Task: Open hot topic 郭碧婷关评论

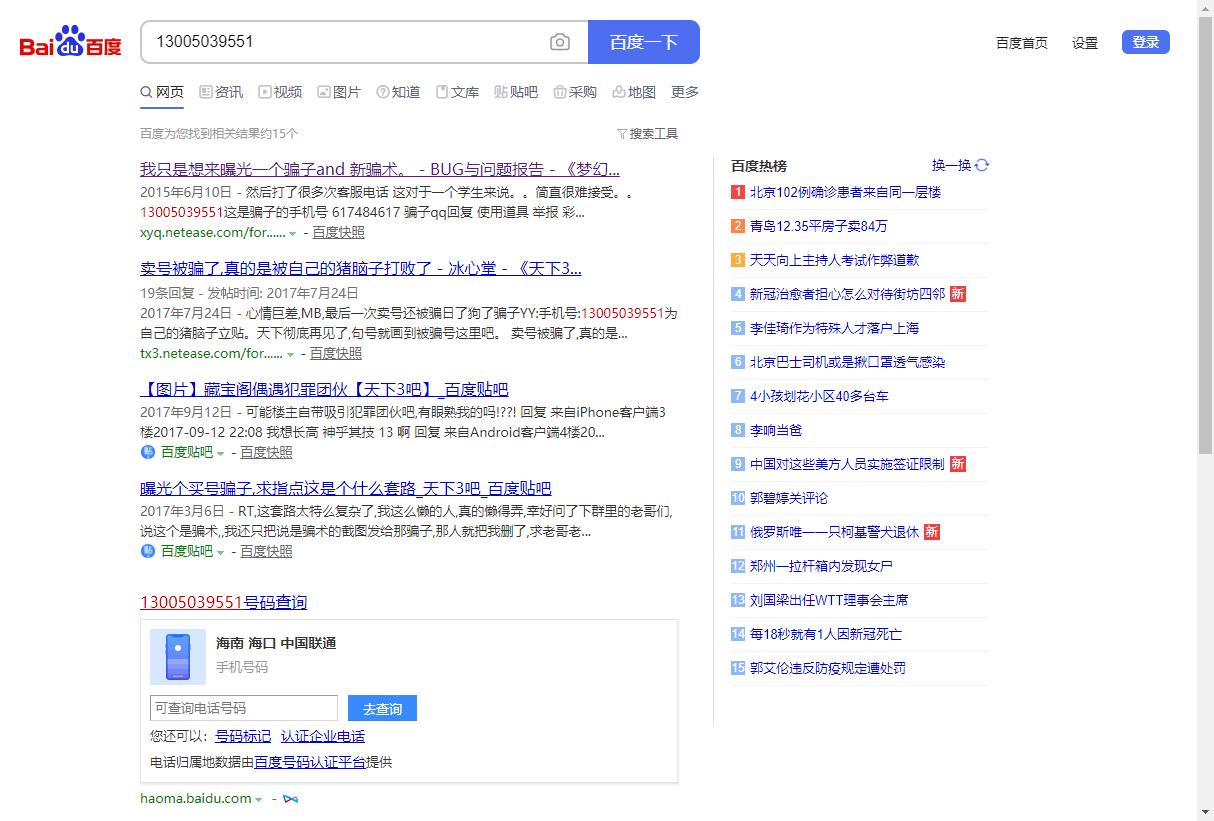Action: 789,498
